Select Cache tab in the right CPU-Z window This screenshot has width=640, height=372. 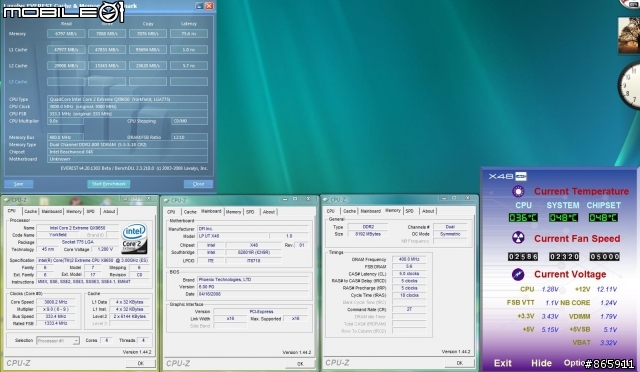(349, 211)
